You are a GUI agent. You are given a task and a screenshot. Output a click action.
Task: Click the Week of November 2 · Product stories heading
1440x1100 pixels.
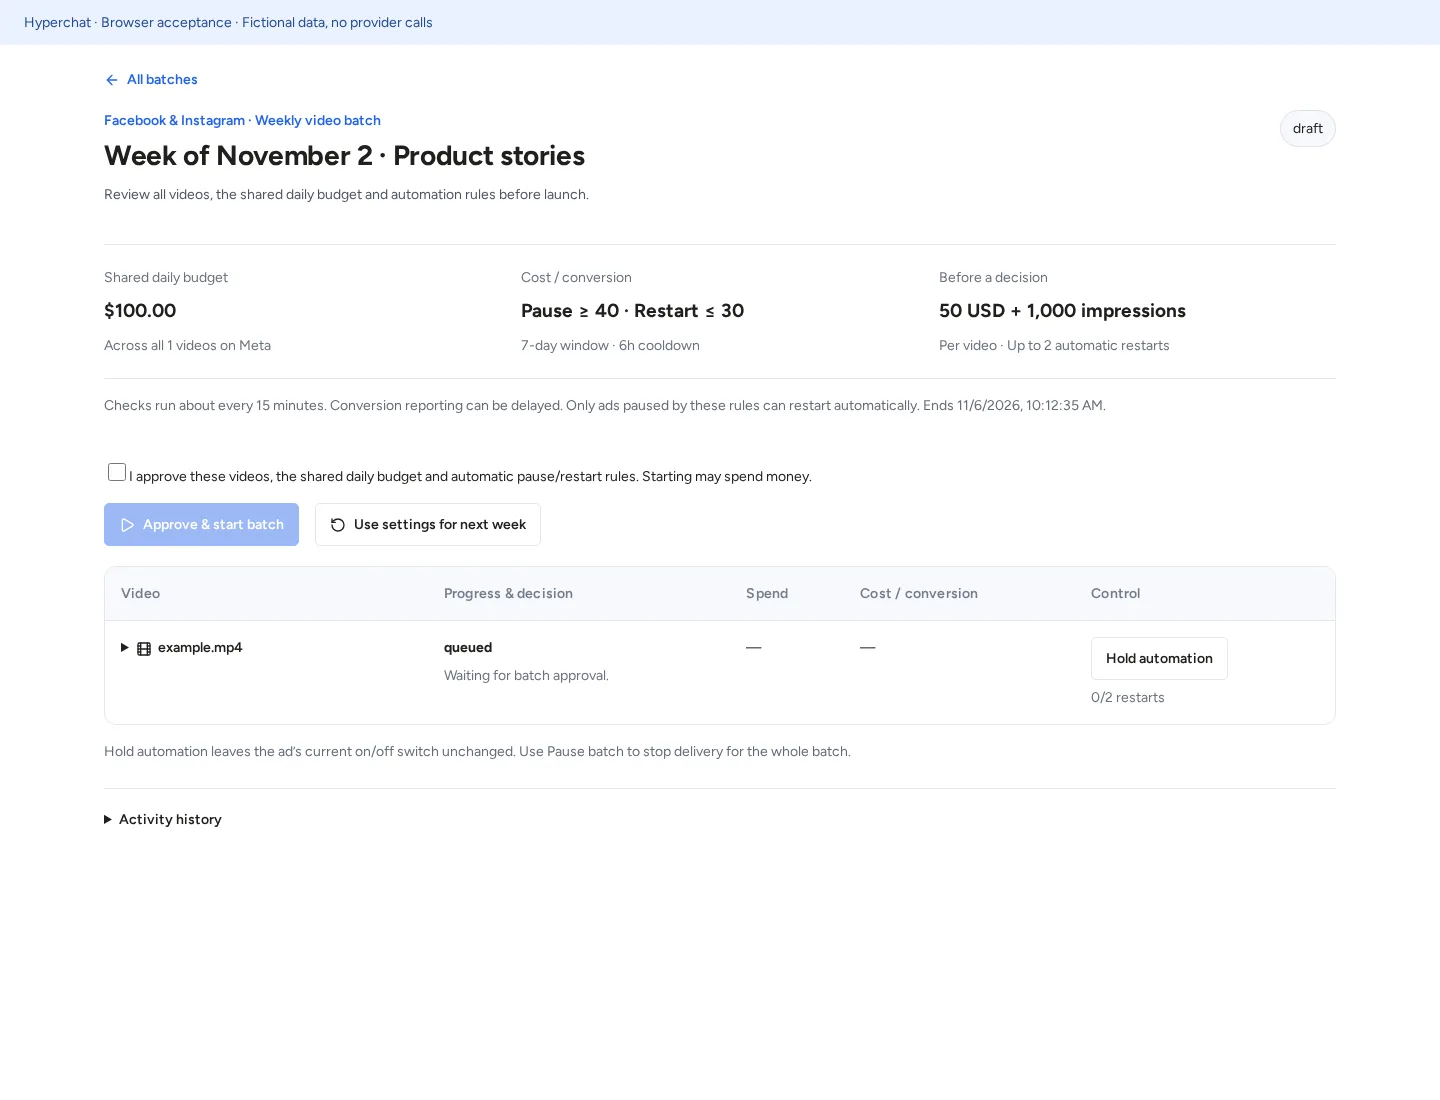[x=344, y=156]
